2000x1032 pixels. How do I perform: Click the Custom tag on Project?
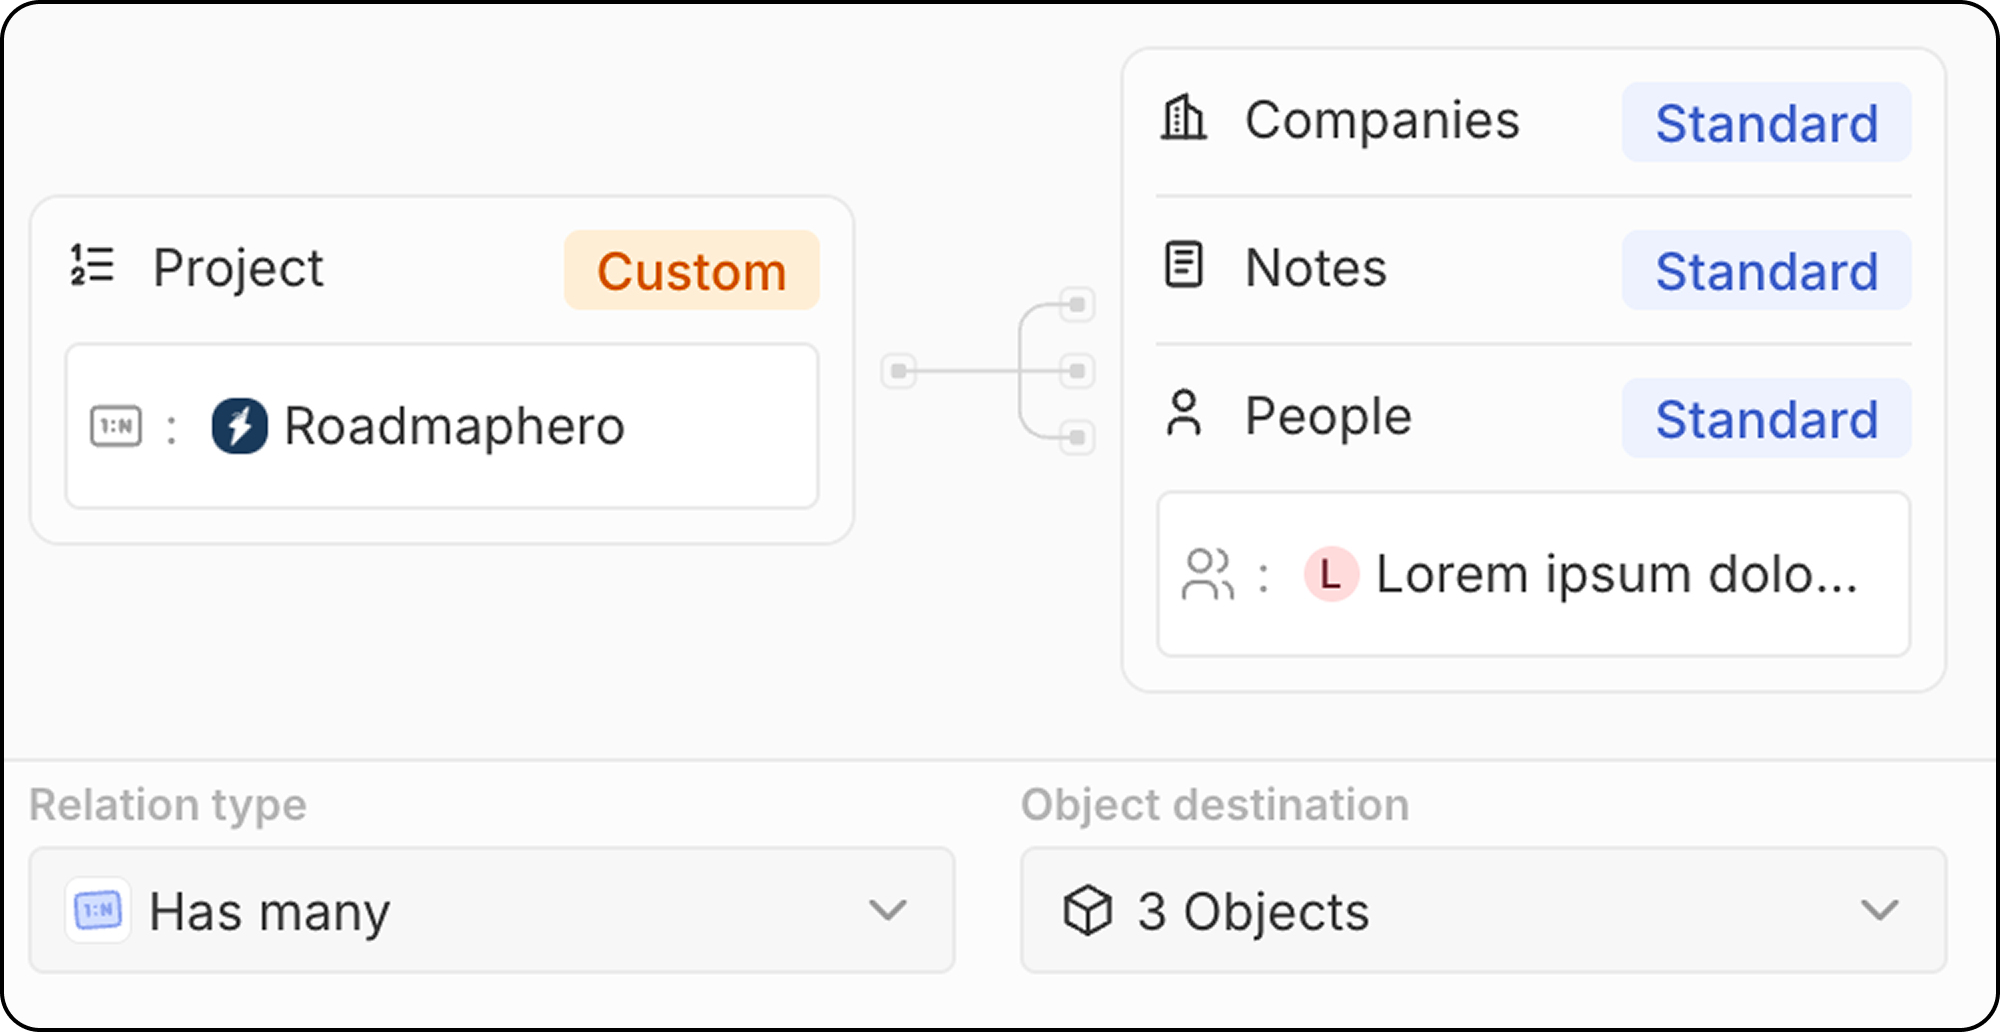(x=691, y=270)
